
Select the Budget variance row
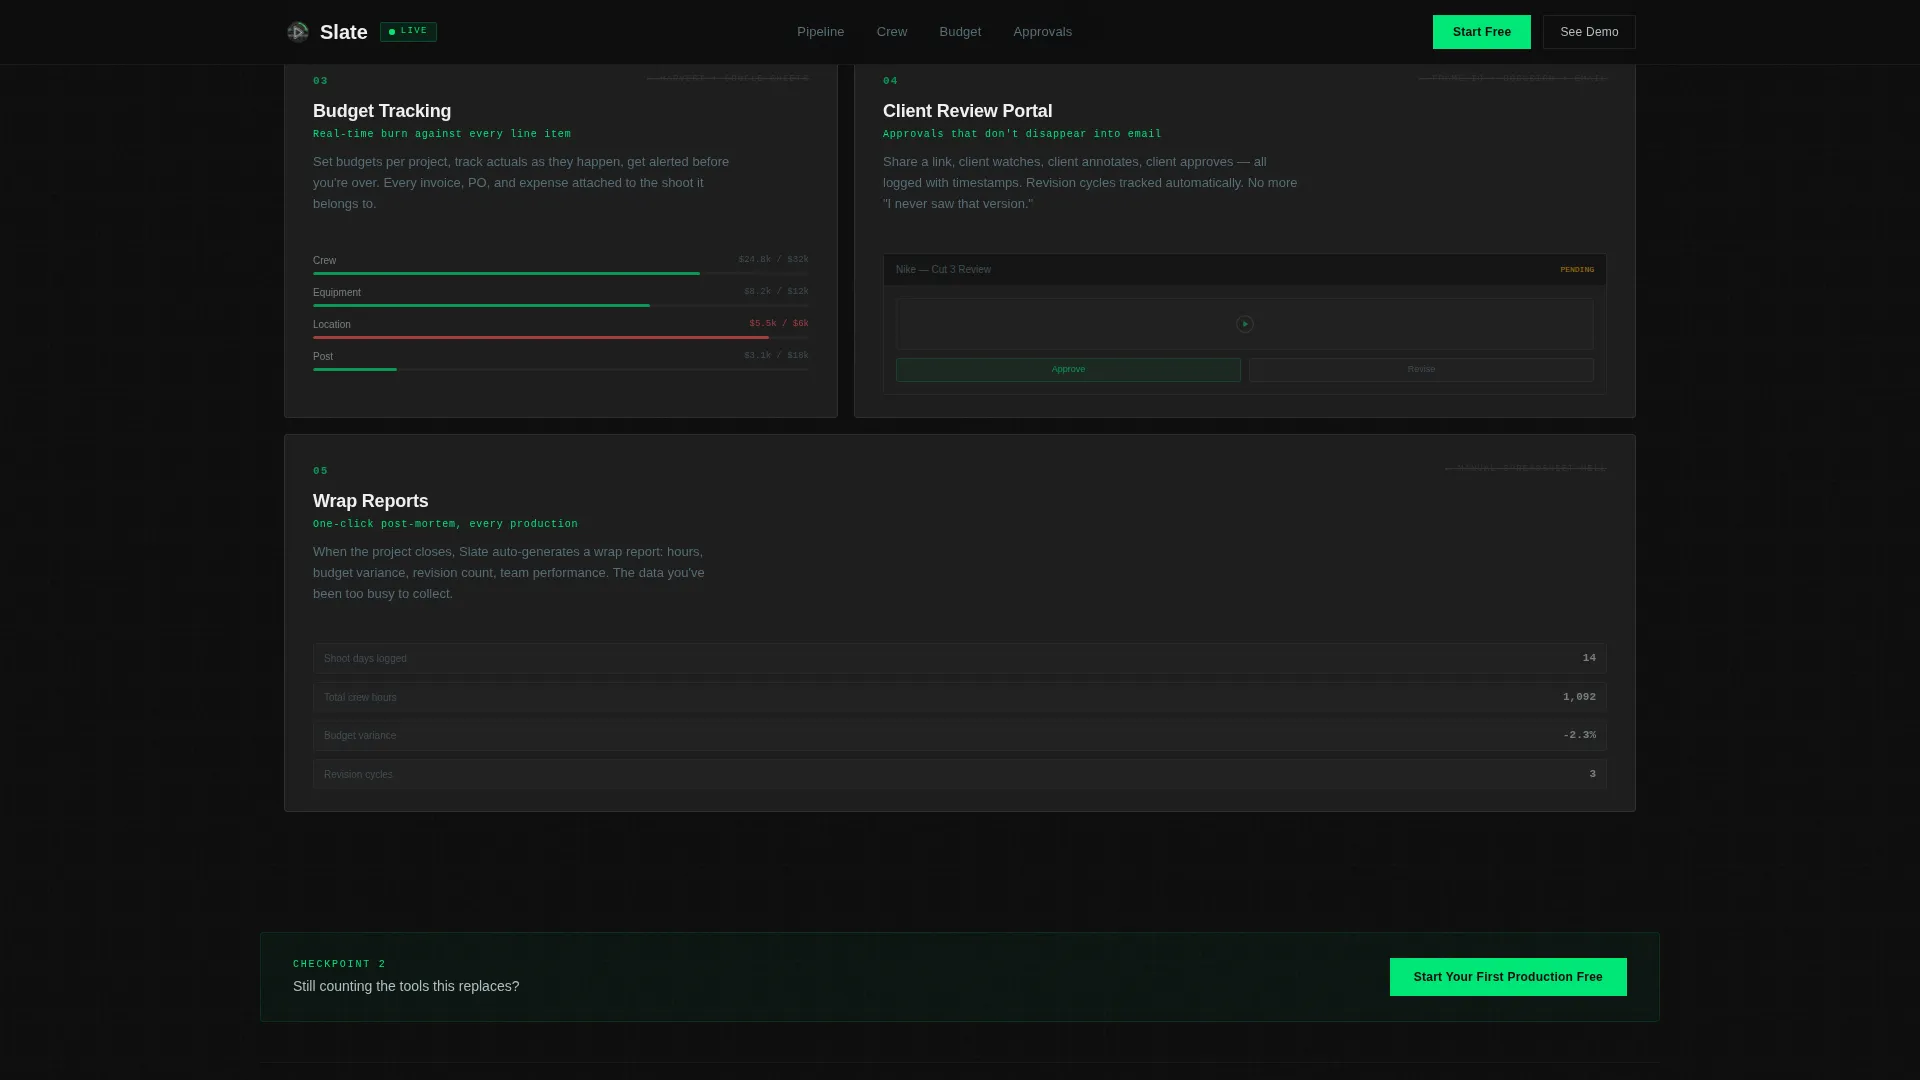(x=960, y=735)
